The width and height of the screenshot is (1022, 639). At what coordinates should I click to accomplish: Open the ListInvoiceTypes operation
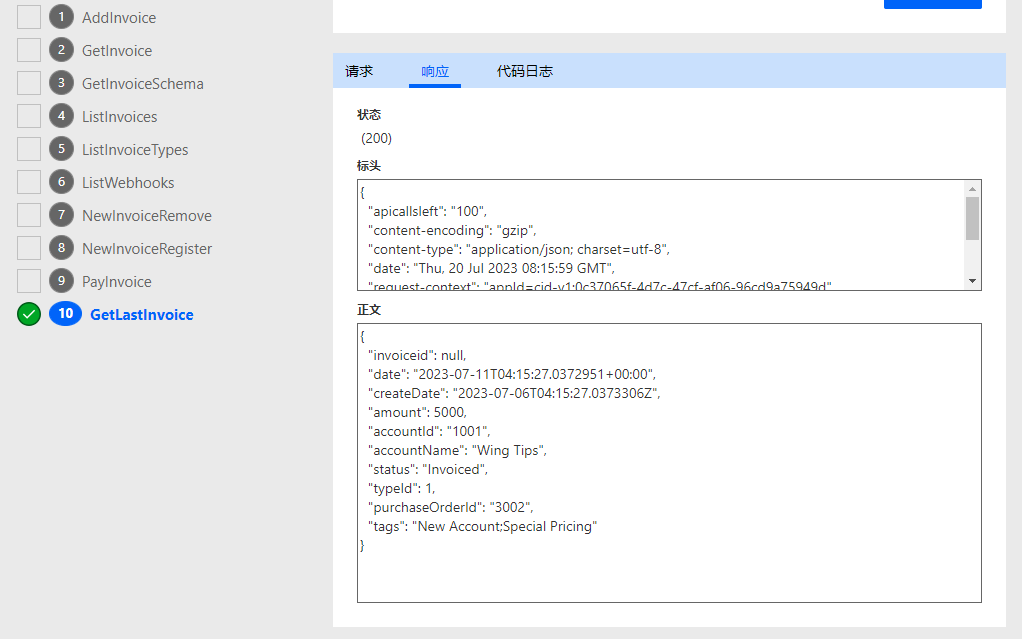pos(135,150)
